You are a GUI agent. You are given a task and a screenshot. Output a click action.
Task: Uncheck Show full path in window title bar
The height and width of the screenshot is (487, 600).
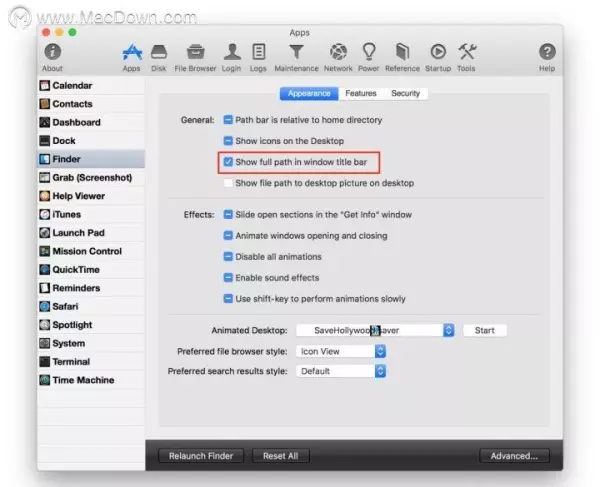[228, 162]
